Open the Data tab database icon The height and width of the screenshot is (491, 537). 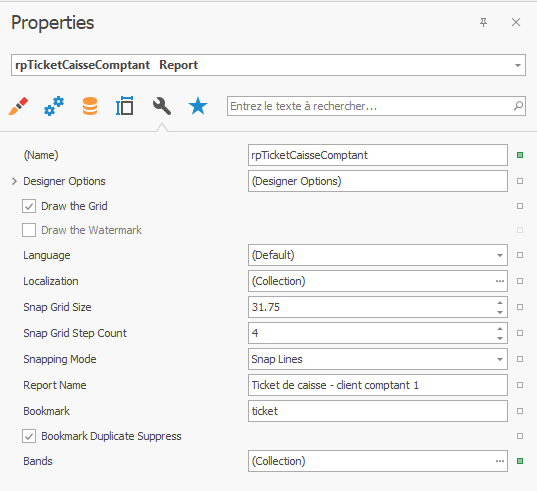coord(90,106)
